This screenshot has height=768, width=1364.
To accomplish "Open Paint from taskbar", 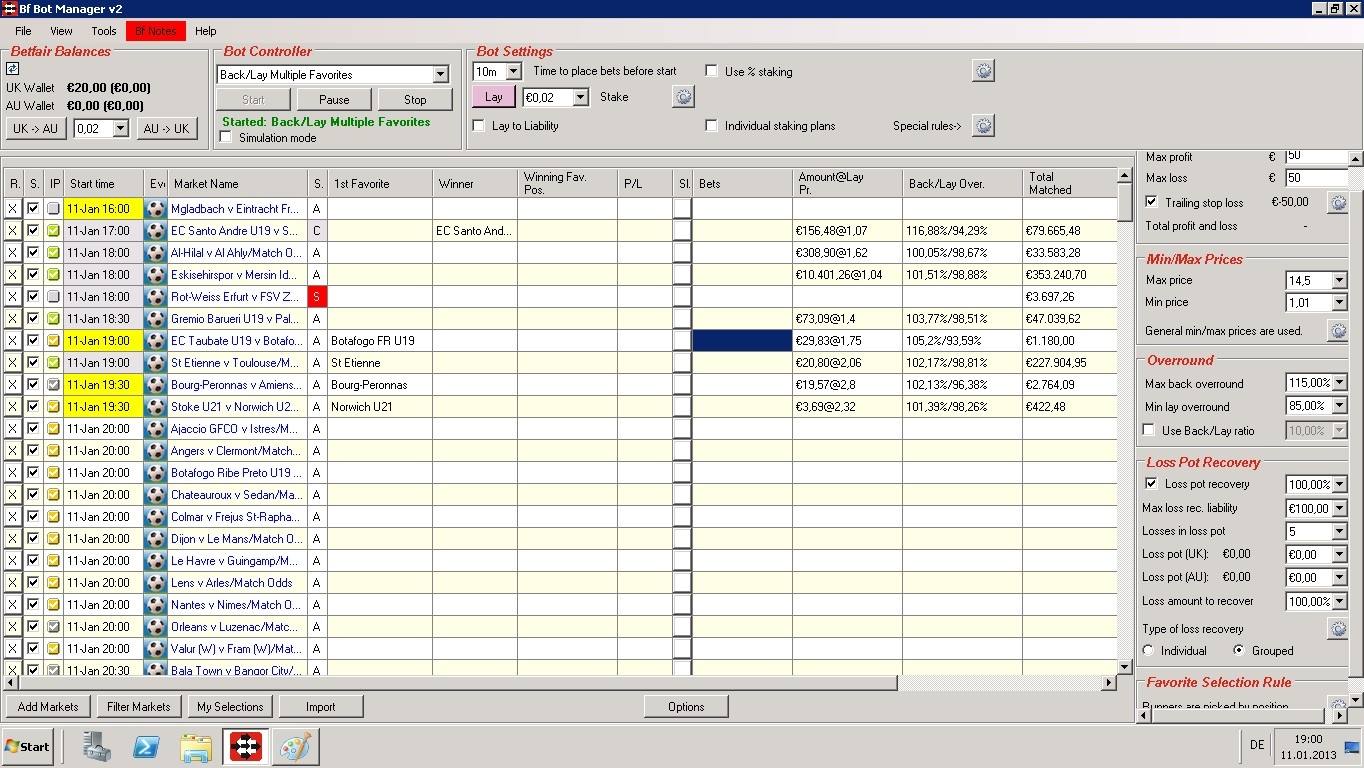I will [x=295, y=746].
